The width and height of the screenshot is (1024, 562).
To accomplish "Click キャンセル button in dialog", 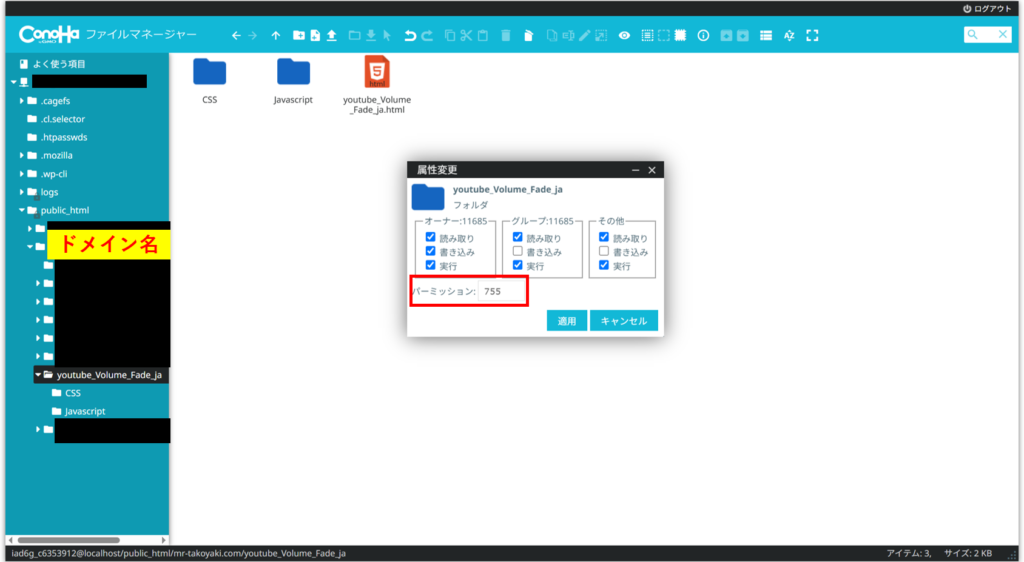I will point(624,320).
